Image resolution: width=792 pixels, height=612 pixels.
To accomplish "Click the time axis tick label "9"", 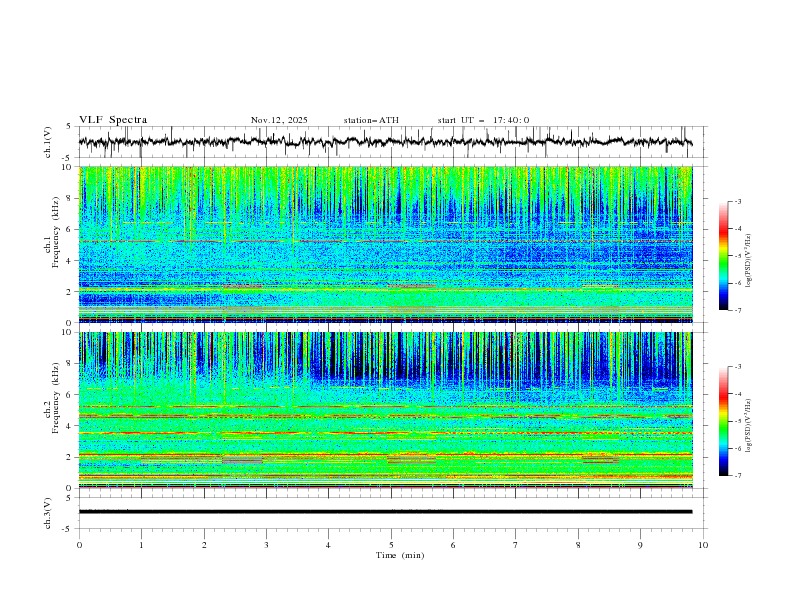I will pos(640,545).
